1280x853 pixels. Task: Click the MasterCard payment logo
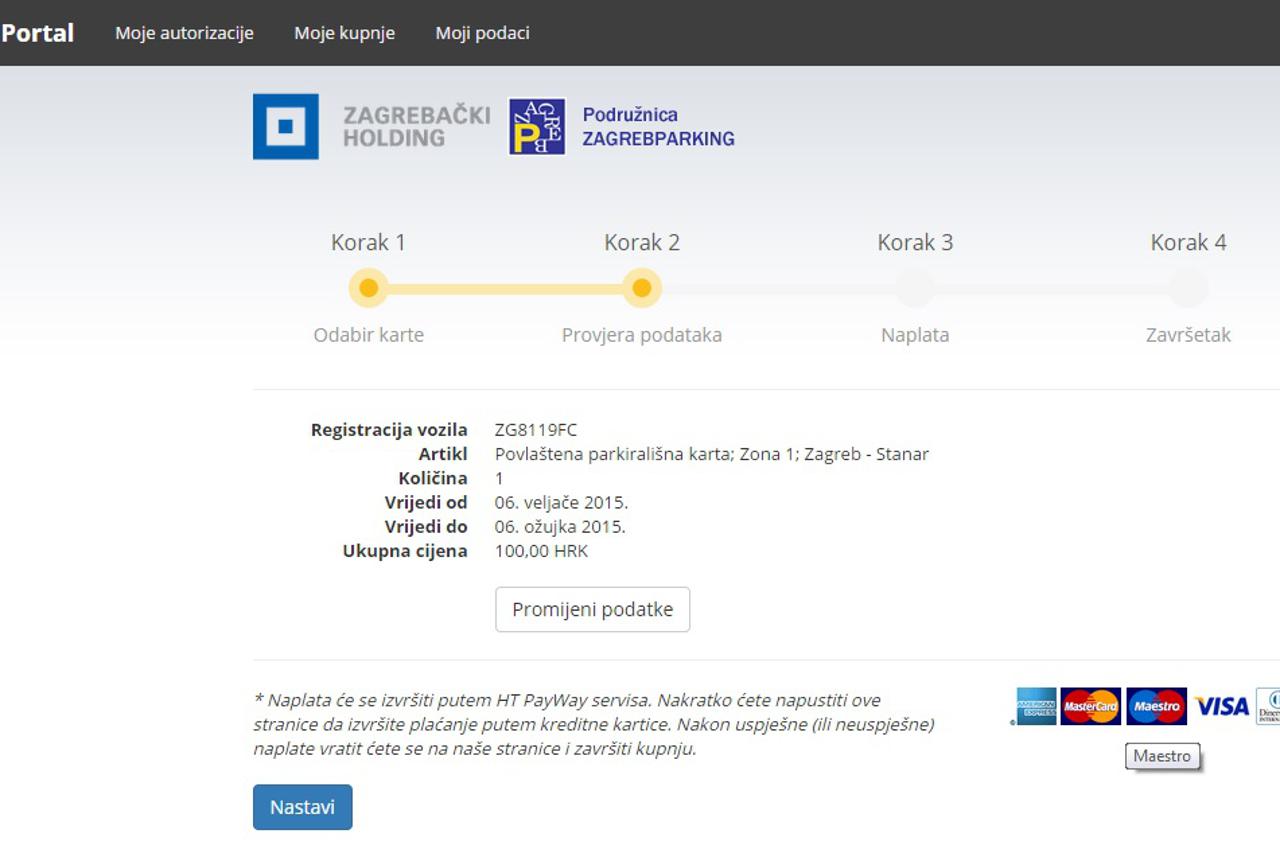pos(1091,706)
